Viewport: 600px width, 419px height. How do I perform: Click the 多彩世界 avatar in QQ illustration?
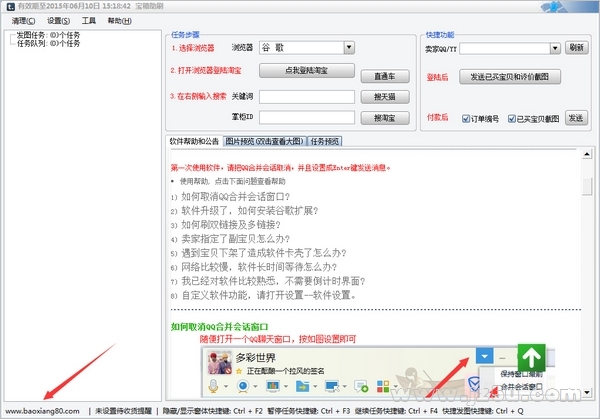[220, 362]
